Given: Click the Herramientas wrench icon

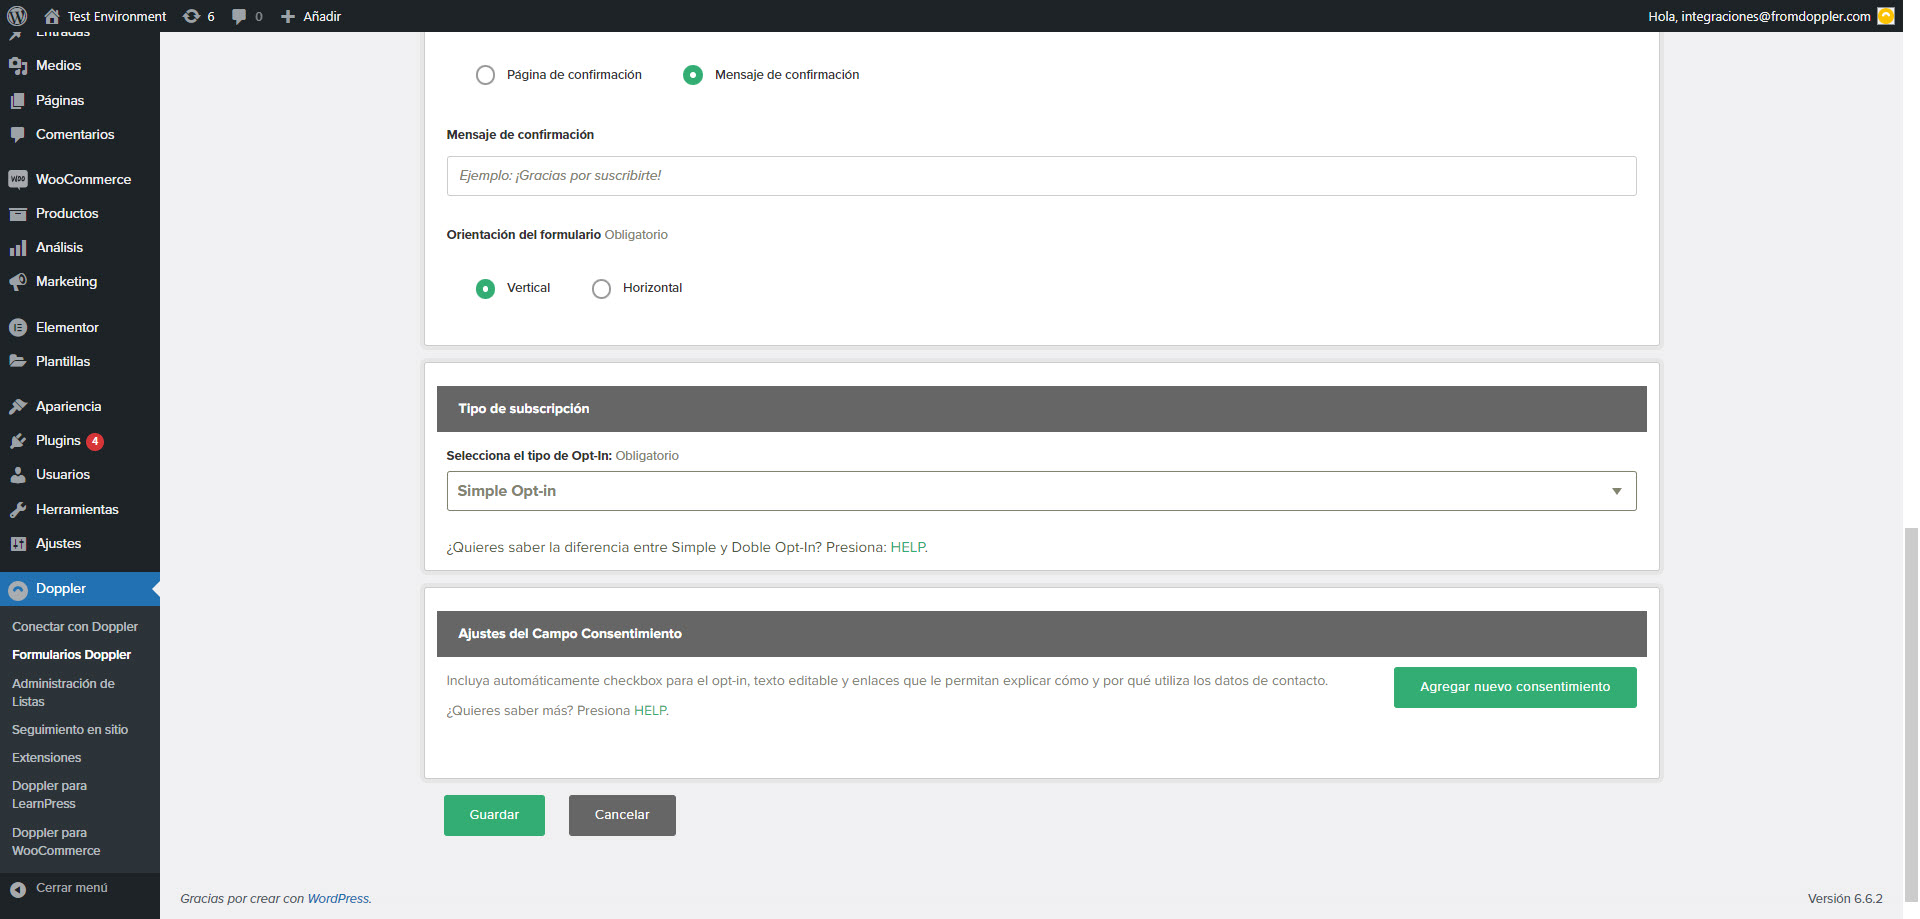Looking at the screenshot, I should [x=18, y=509].
